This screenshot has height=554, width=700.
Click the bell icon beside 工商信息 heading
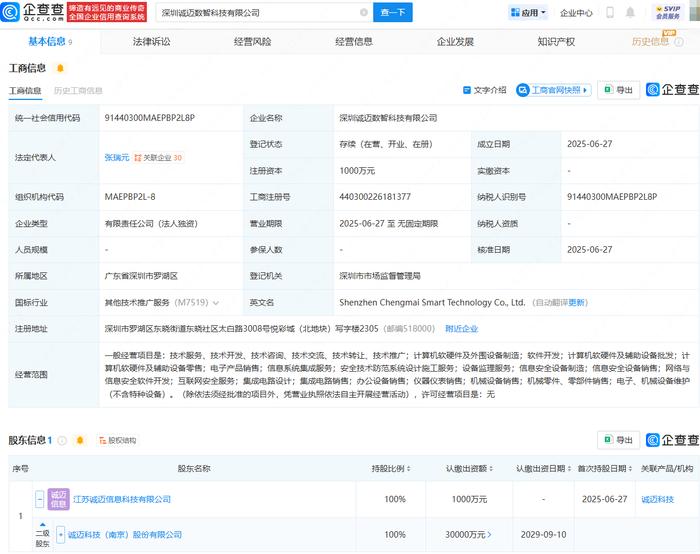tap(60, 68)
